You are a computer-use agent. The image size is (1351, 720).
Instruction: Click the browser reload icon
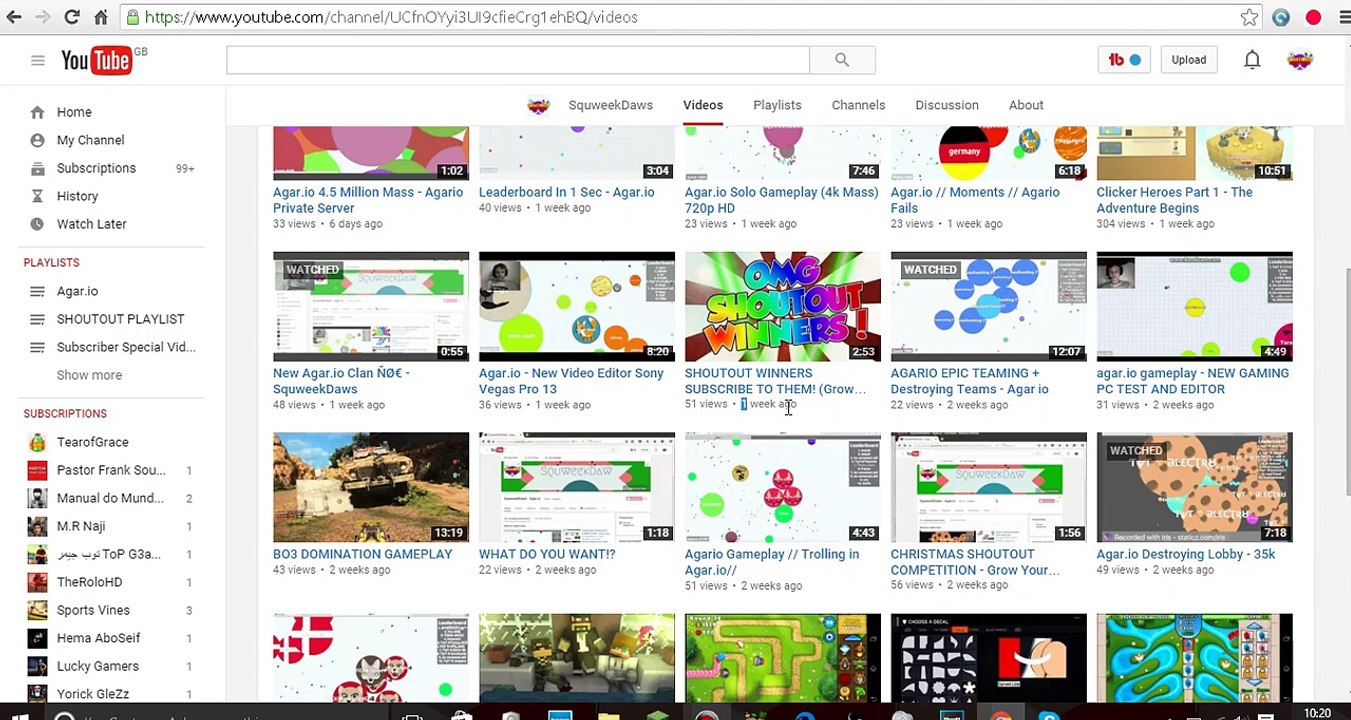72,17
